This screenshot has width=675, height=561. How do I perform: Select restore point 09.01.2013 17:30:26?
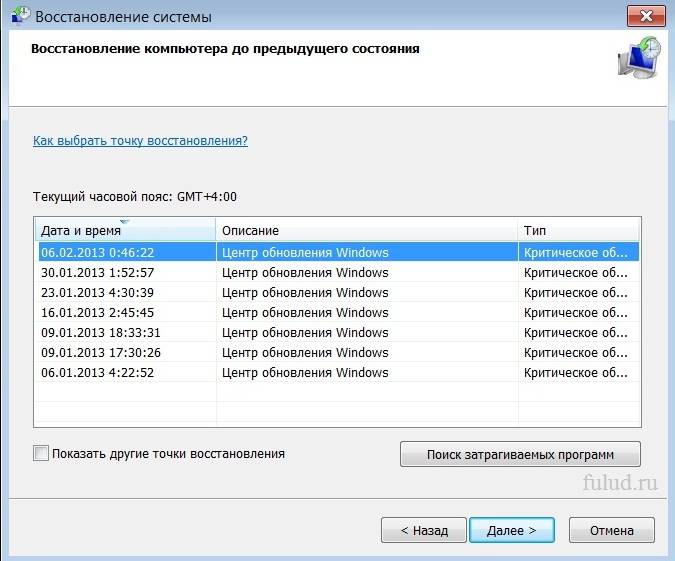pos(100,353)
